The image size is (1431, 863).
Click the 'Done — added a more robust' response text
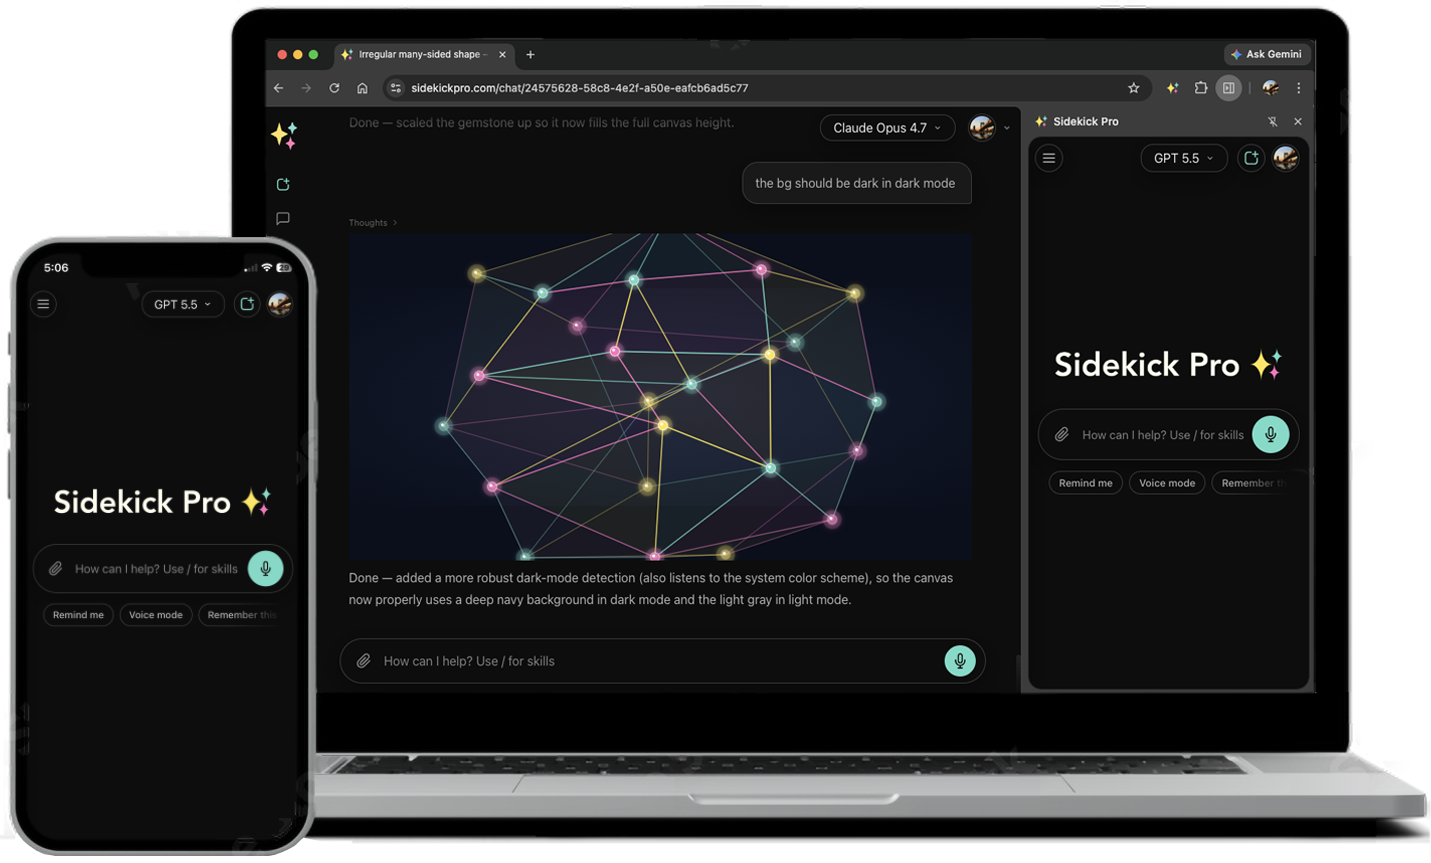pos(651,589)
